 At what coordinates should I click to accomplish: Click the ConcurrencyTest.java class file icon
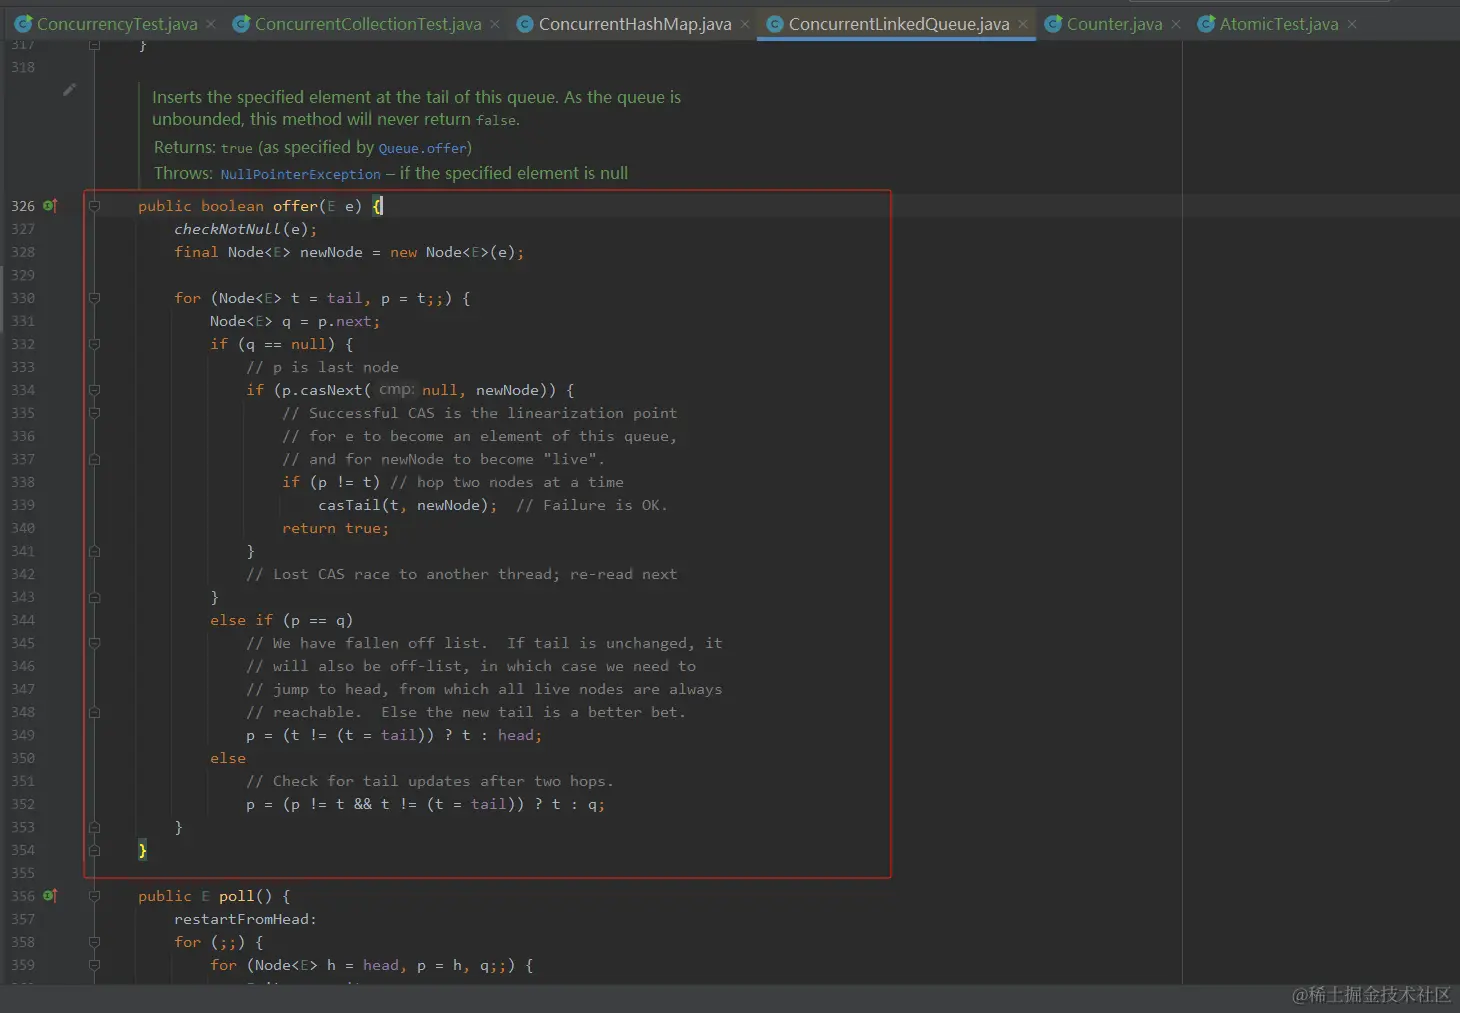(23, 24)
